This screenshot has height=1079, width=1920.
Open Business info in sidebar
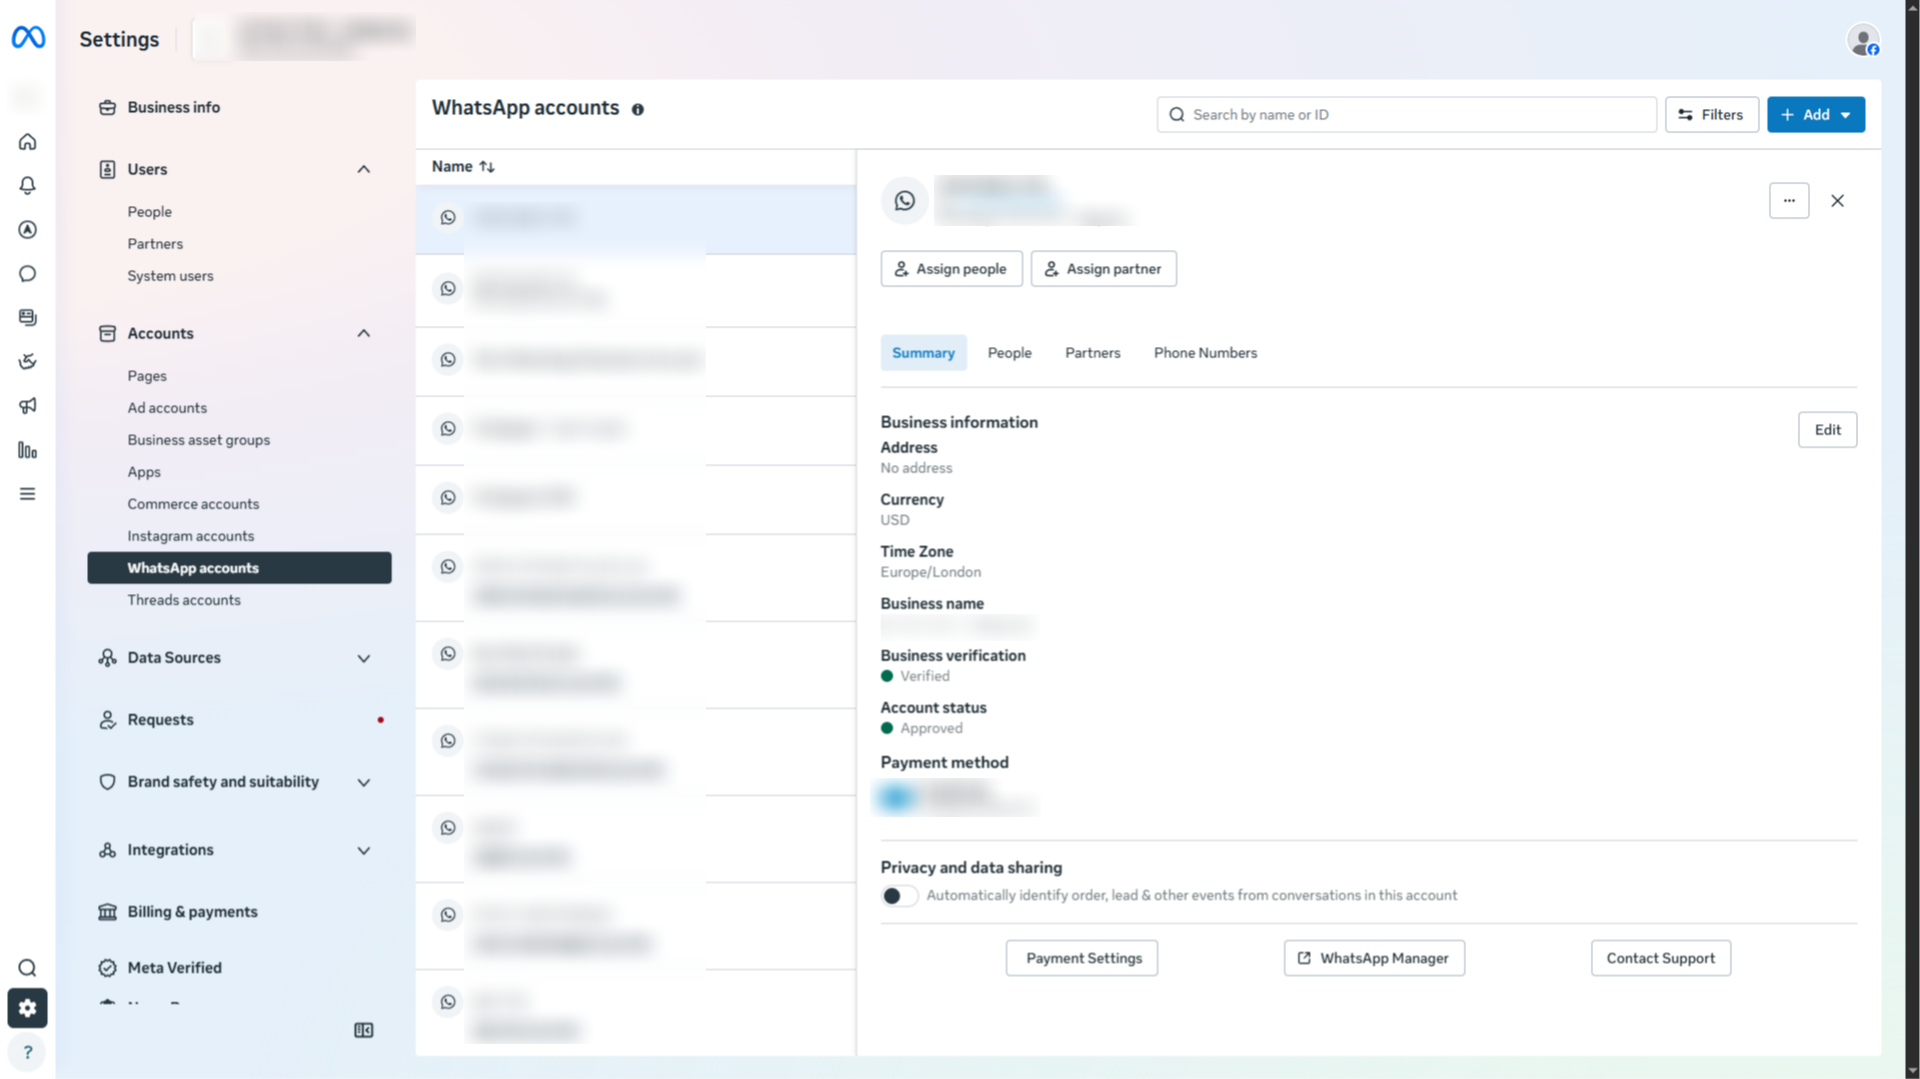(173, 107)
